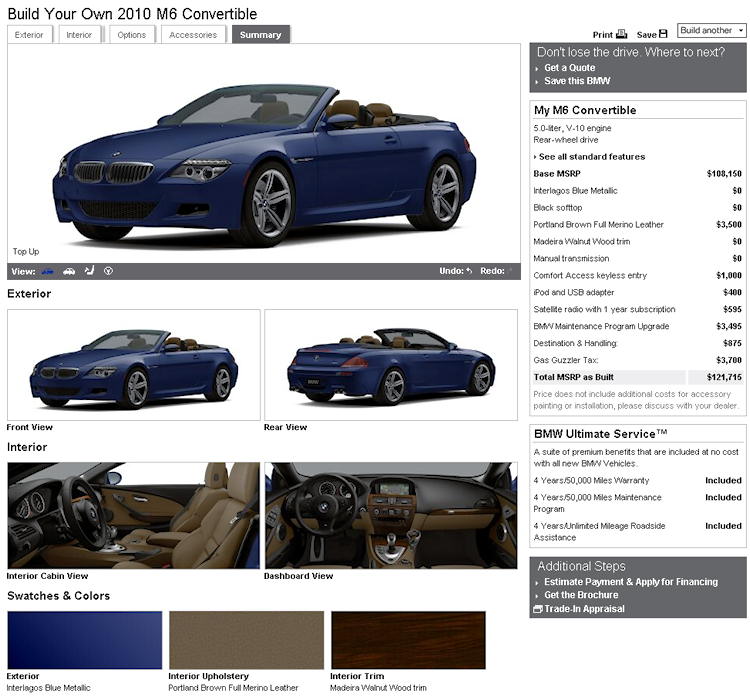Click the Save text label
The width and height of the screenshot is (750, 697).
pyautogui.click(x=646, y=35)
